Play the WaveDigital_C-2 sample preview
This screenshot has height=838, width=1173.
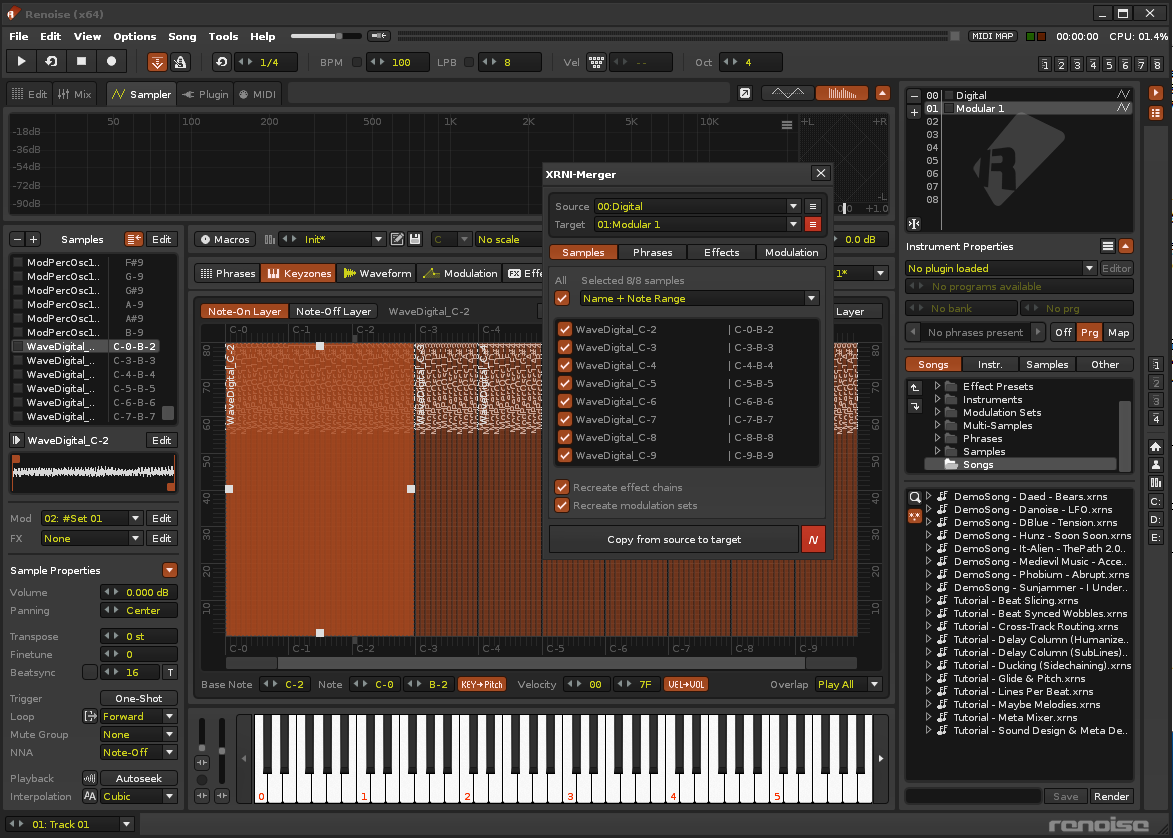[16, 440]
